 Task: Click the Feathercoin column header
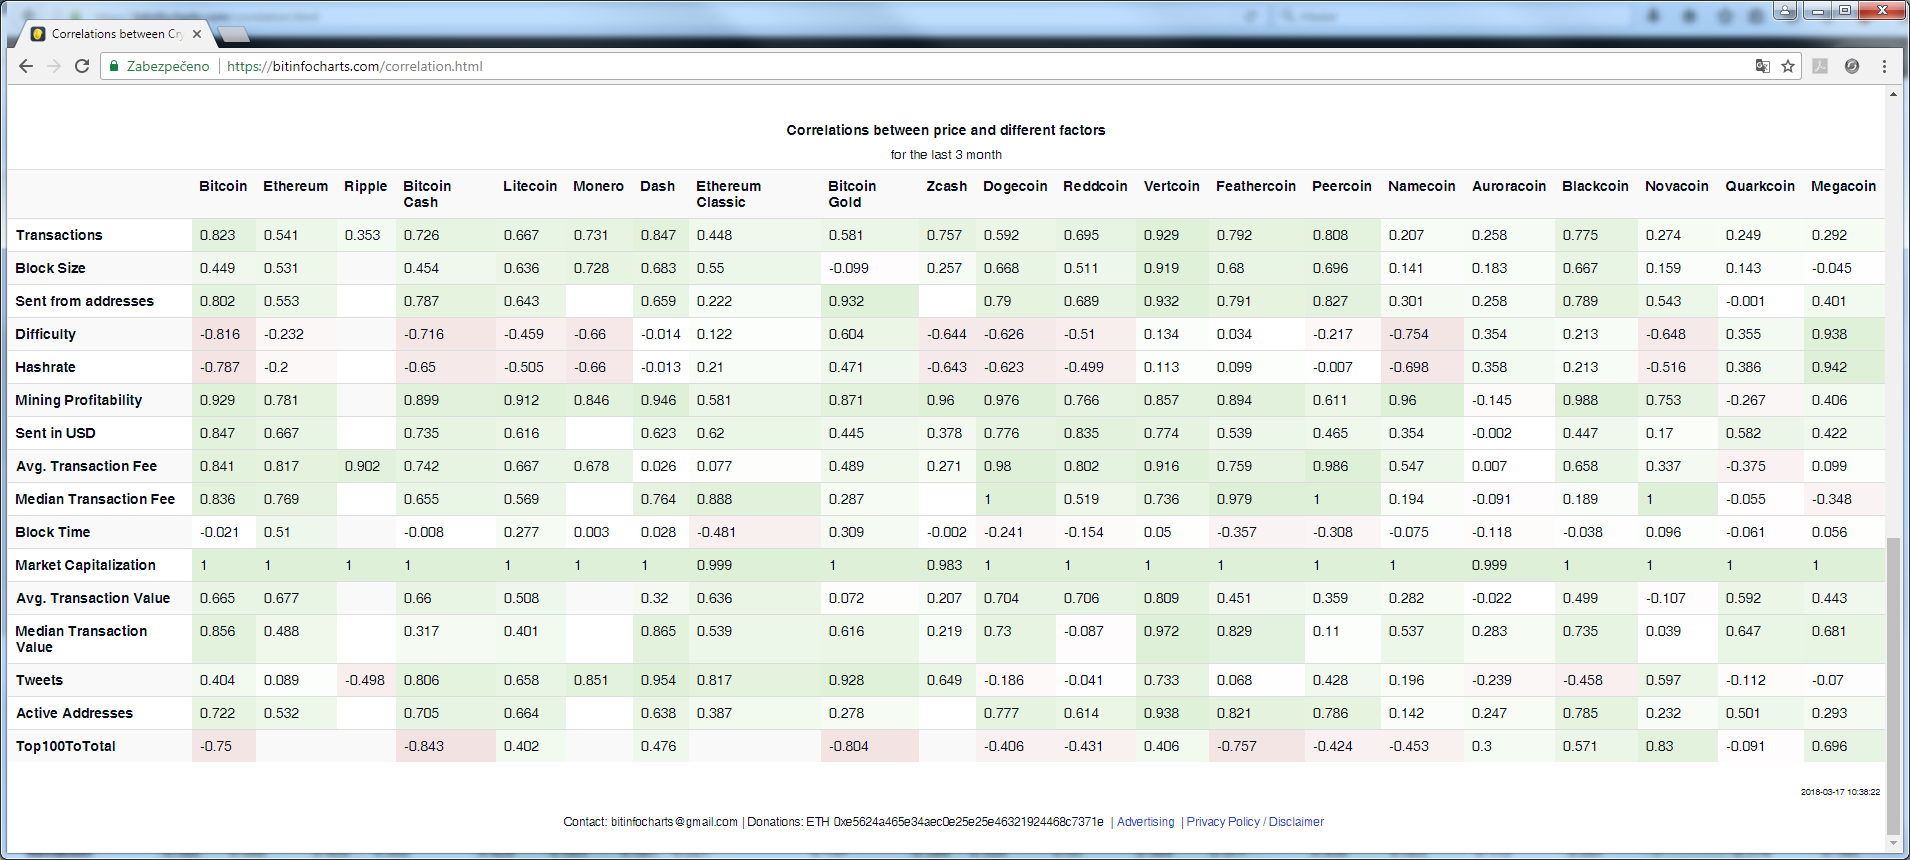tap(1255, 186)
